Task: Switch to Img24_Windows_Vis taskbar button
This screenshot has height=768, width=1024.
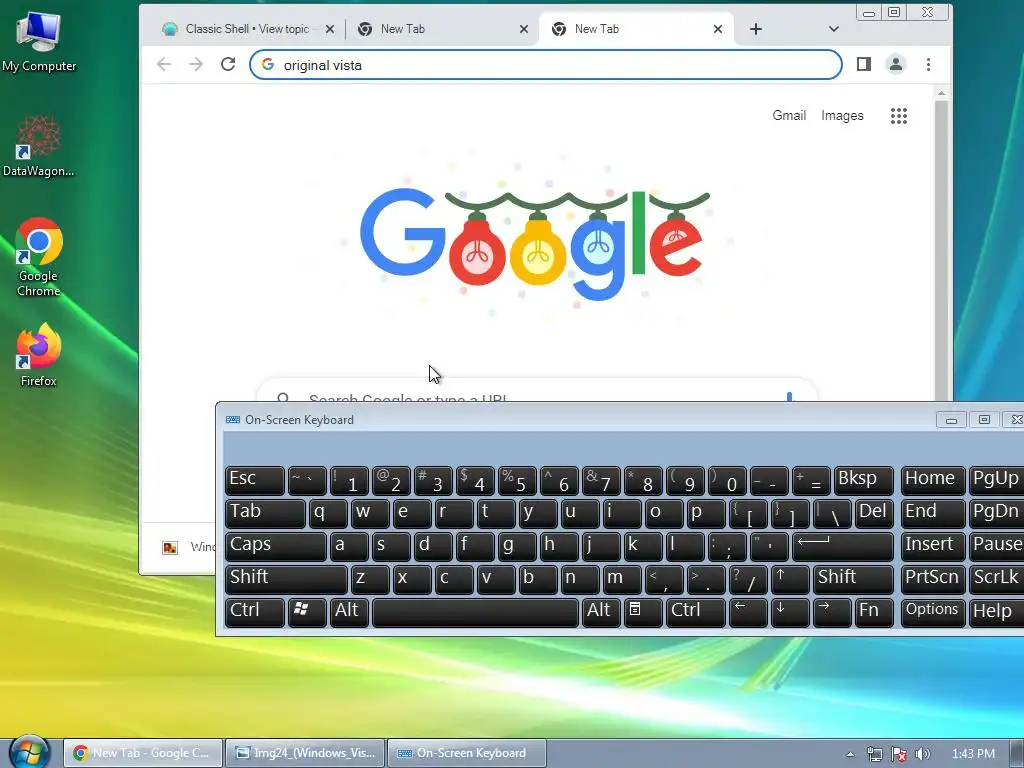Action: [306, 753]
